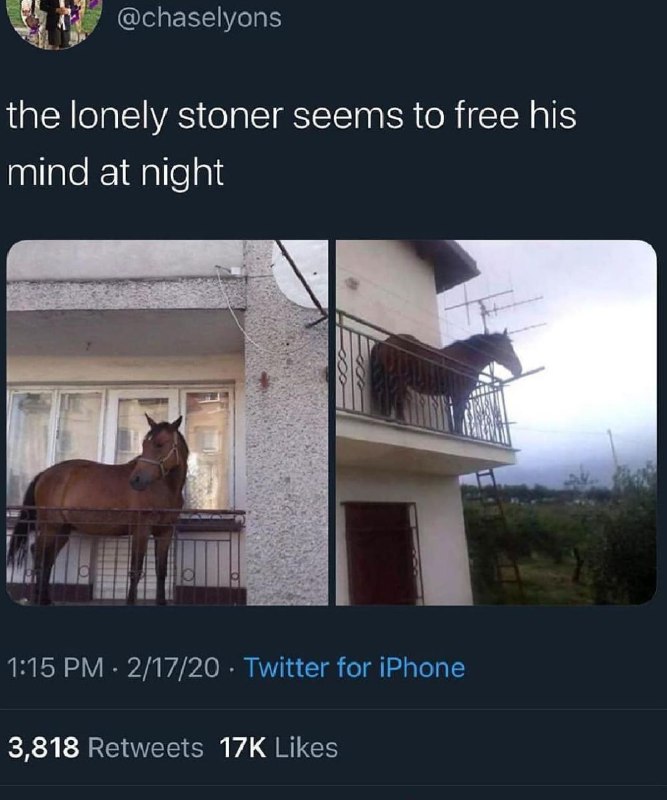Image resolution: width=667 pixels, height=800 pixels.
Task: Open the Likes label list
Action: point(306,748)
